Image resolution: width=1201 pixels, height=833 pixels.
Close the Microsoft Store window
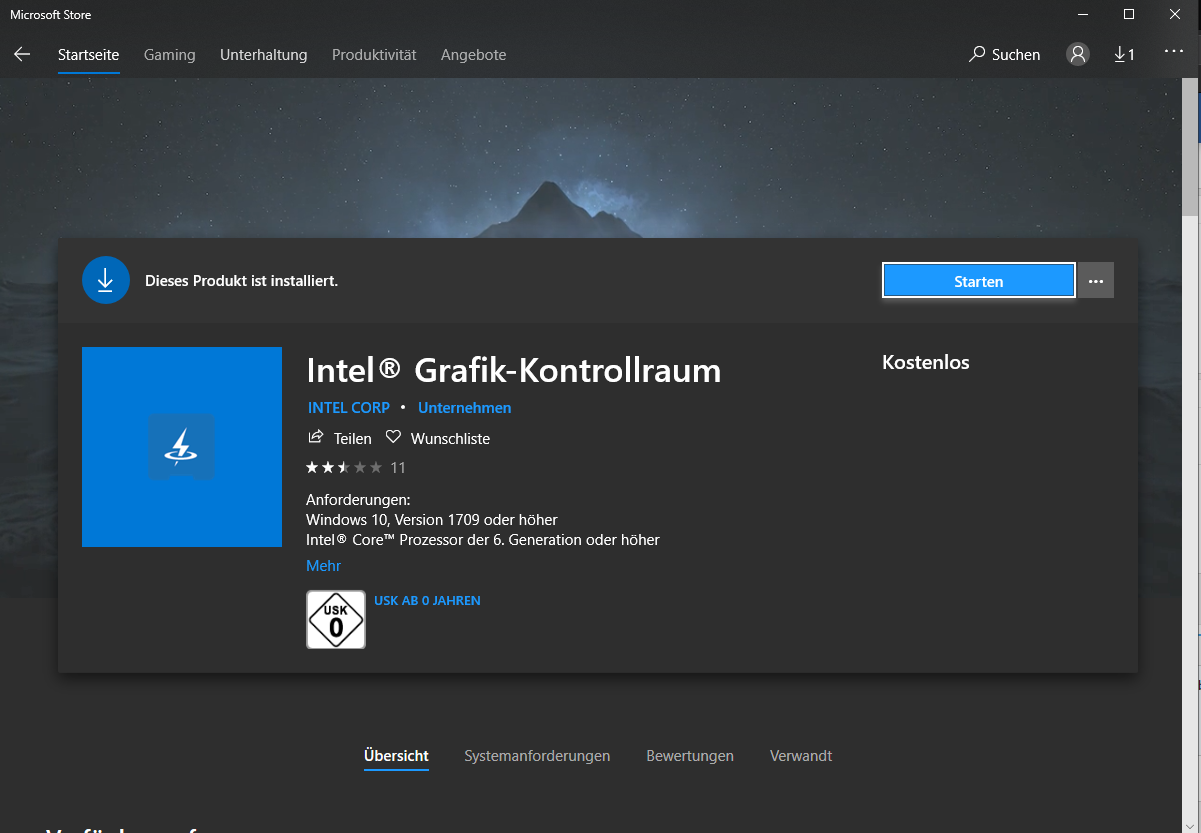pyautogui.click(x=1175, y=14)
